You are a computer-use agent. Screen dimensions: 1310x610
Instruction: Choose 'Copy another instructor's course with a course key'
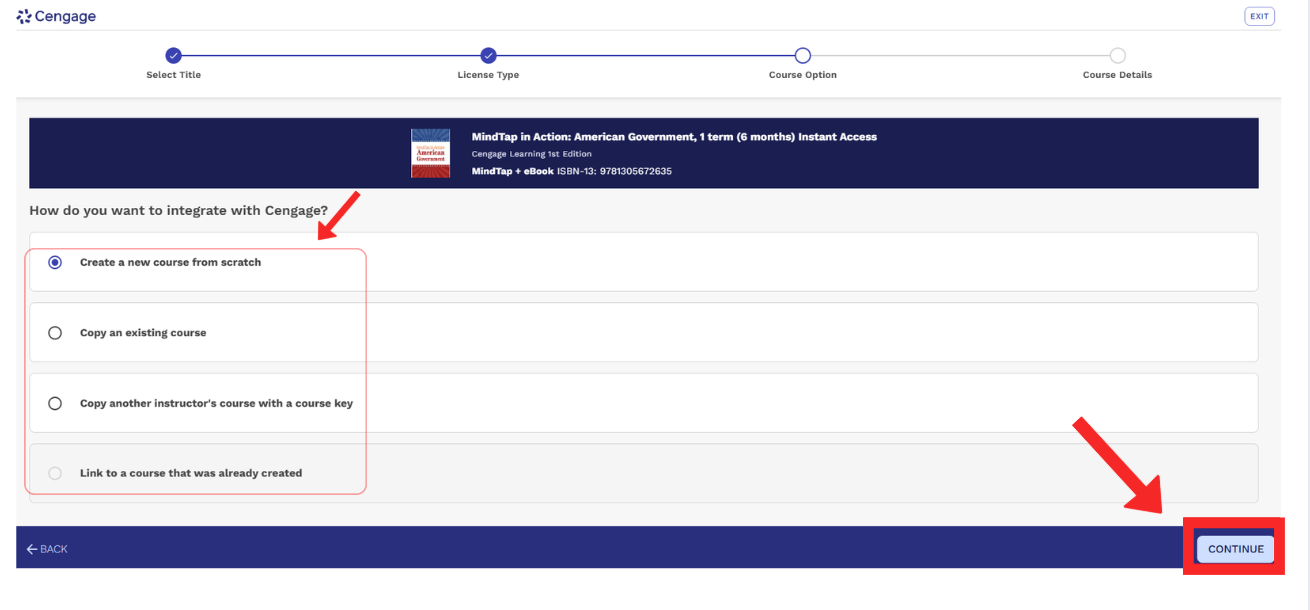[55, 403]
